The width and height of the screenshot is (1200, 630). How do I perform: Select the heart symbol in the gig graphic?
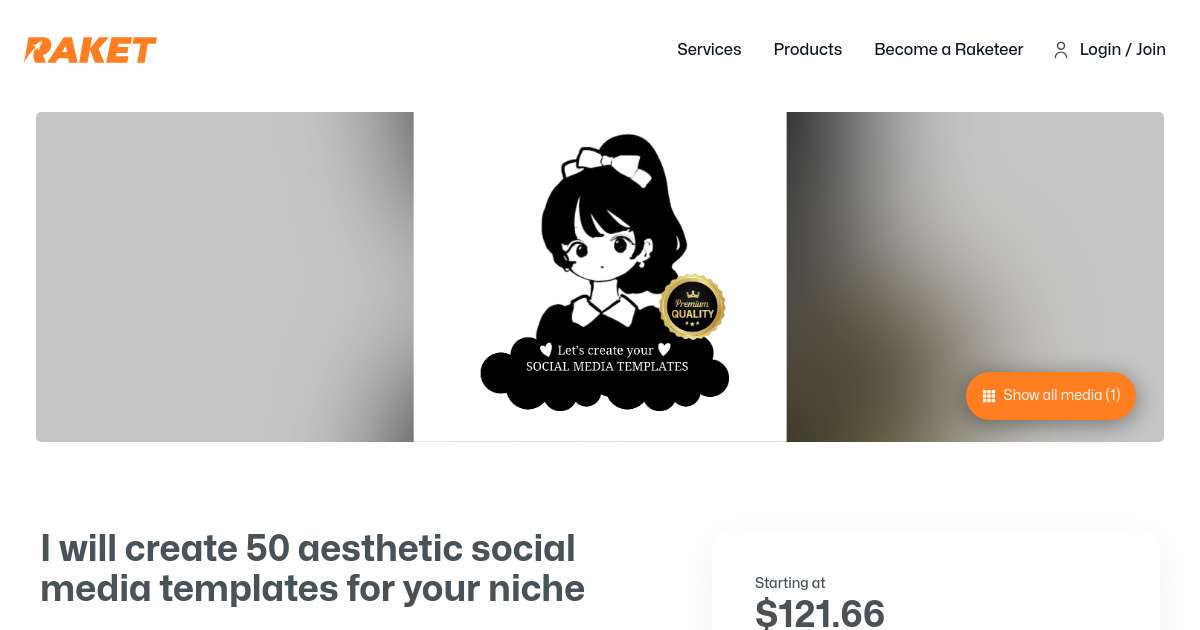coord(546,350)
